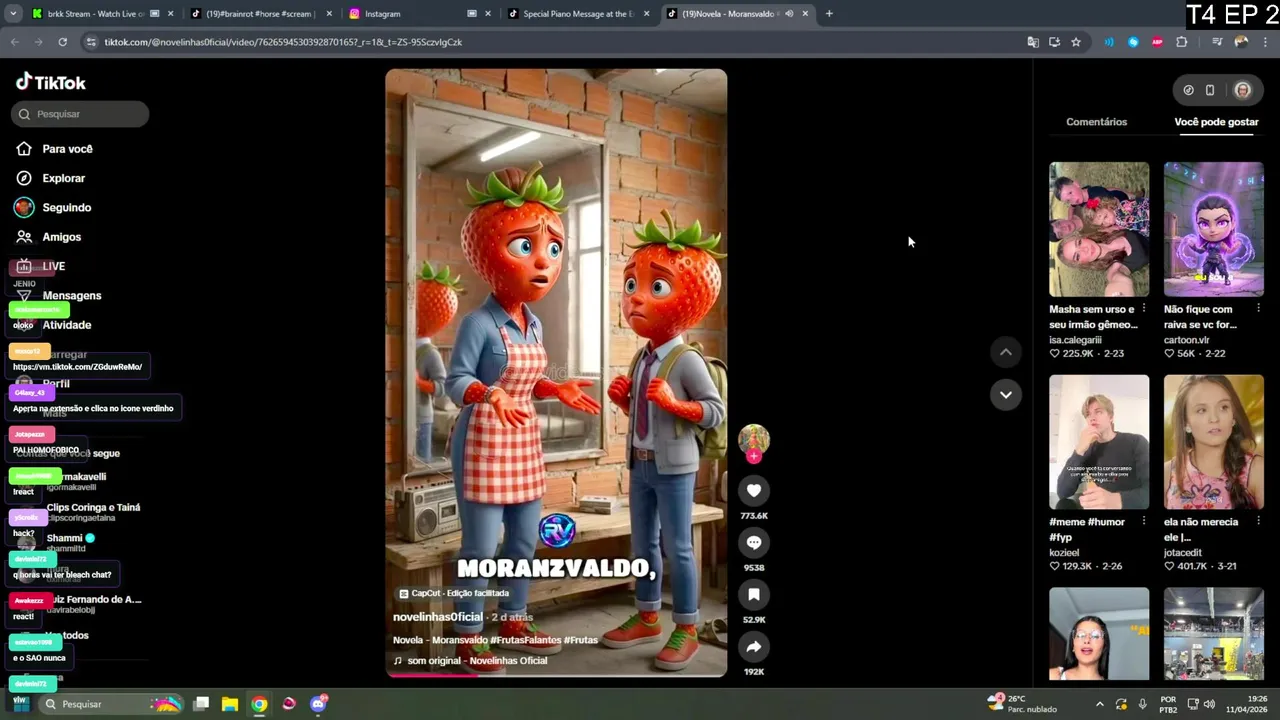This screenshot has width=1280, height=720.
Task: Open weather widget 26°C Parc. nublado
Action: click(x=1022, y=704)
